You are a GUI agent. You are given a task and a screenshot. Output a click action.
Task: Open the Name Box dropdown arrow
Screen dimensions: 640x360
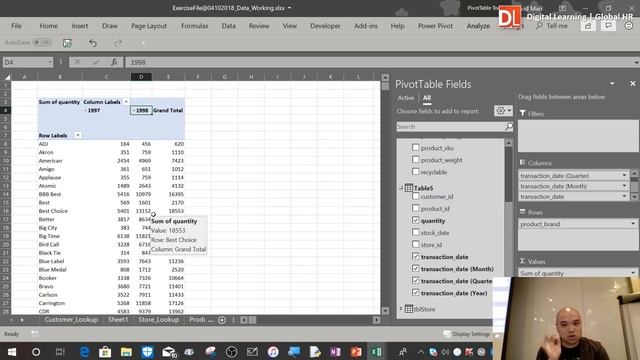(50, 62)
